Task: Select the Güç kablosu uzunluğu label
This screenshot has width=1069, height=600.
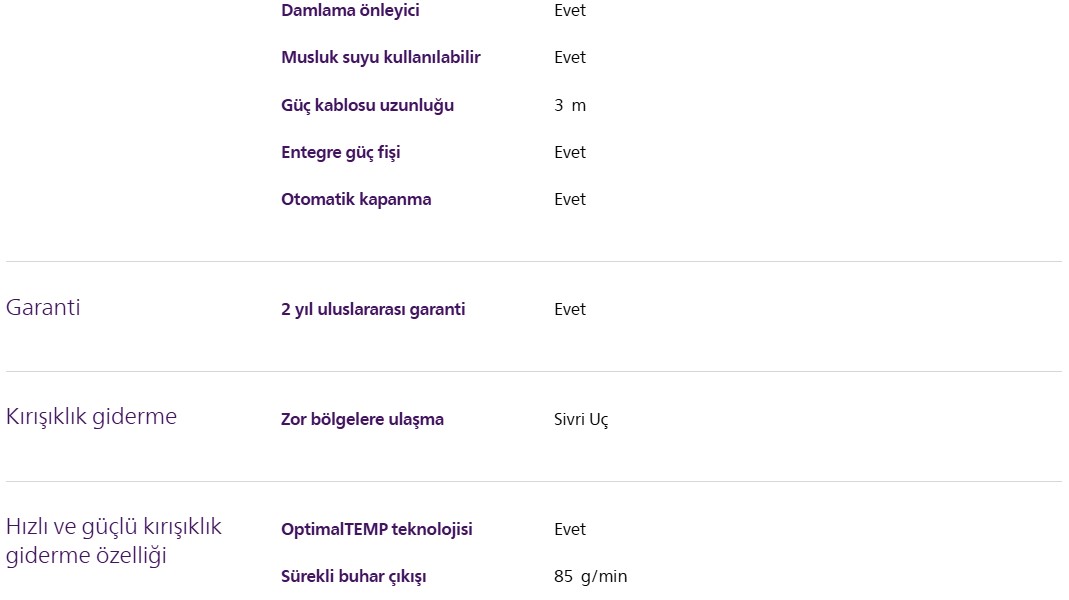Action: 367,105
